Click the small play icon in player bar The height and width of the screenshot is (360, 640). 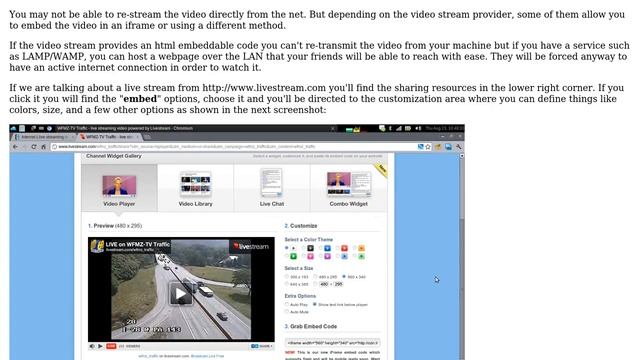pyautogui.click(x=100, y=346)
